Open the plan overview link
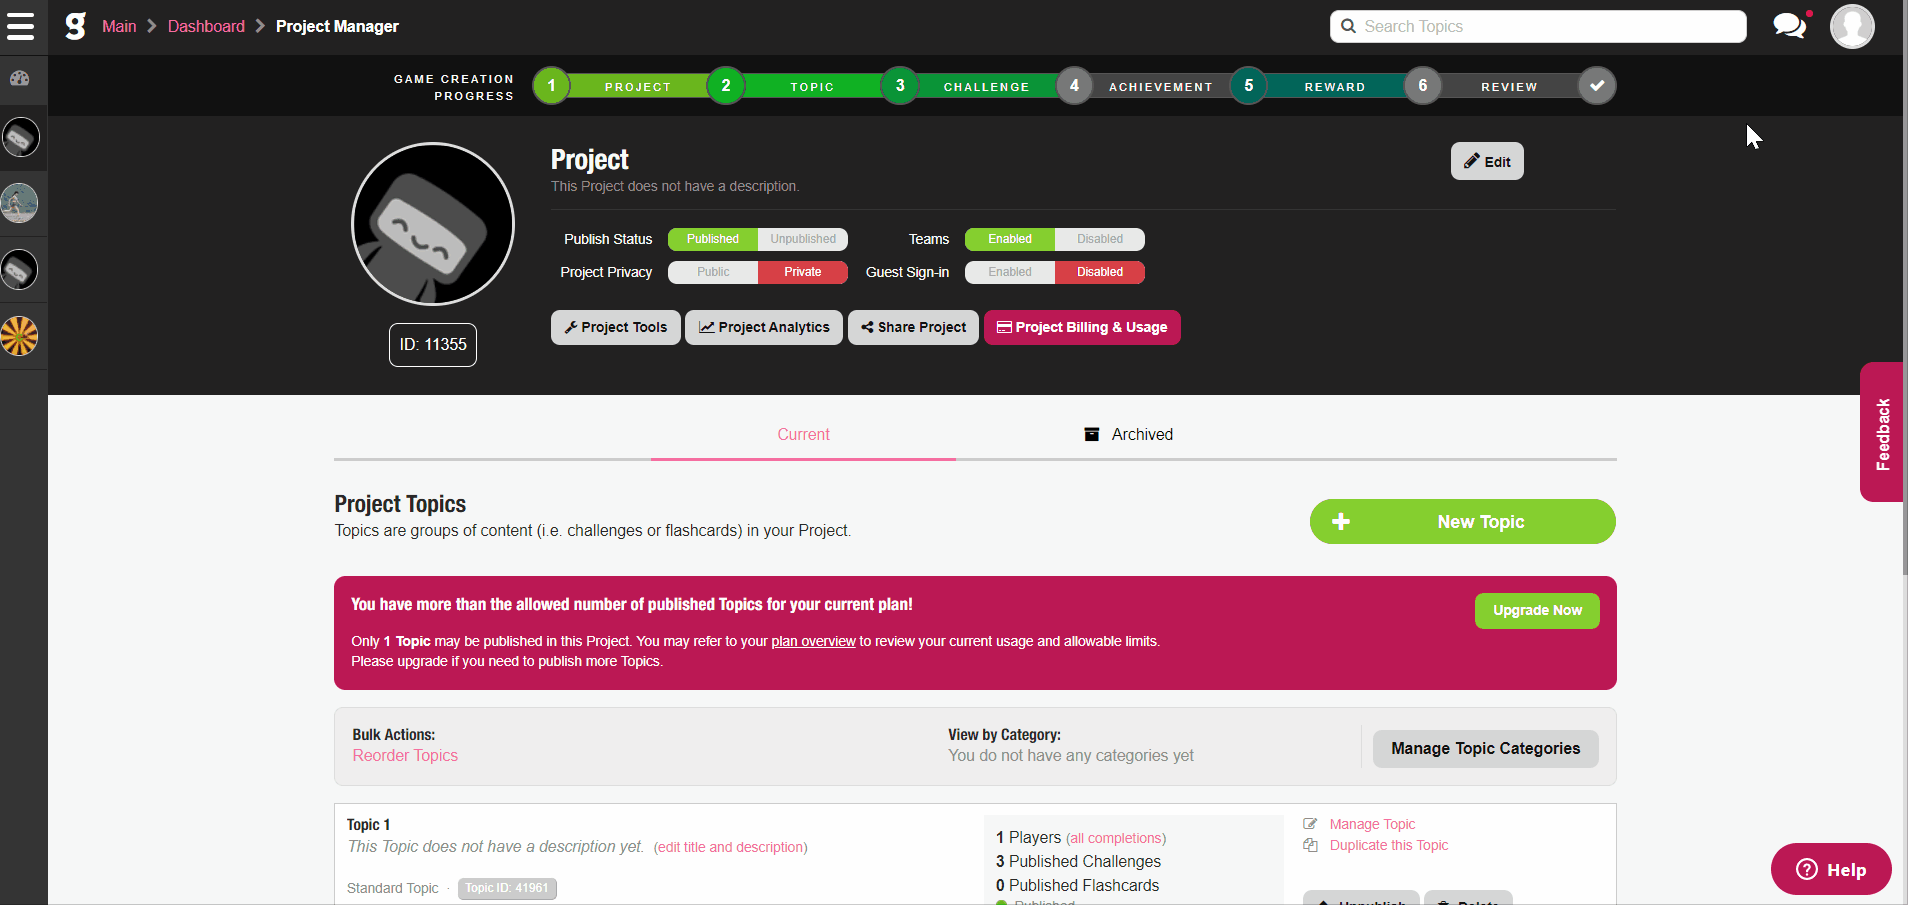The image size is (1908, 905). pyautogui.click(x=813, y=641)
